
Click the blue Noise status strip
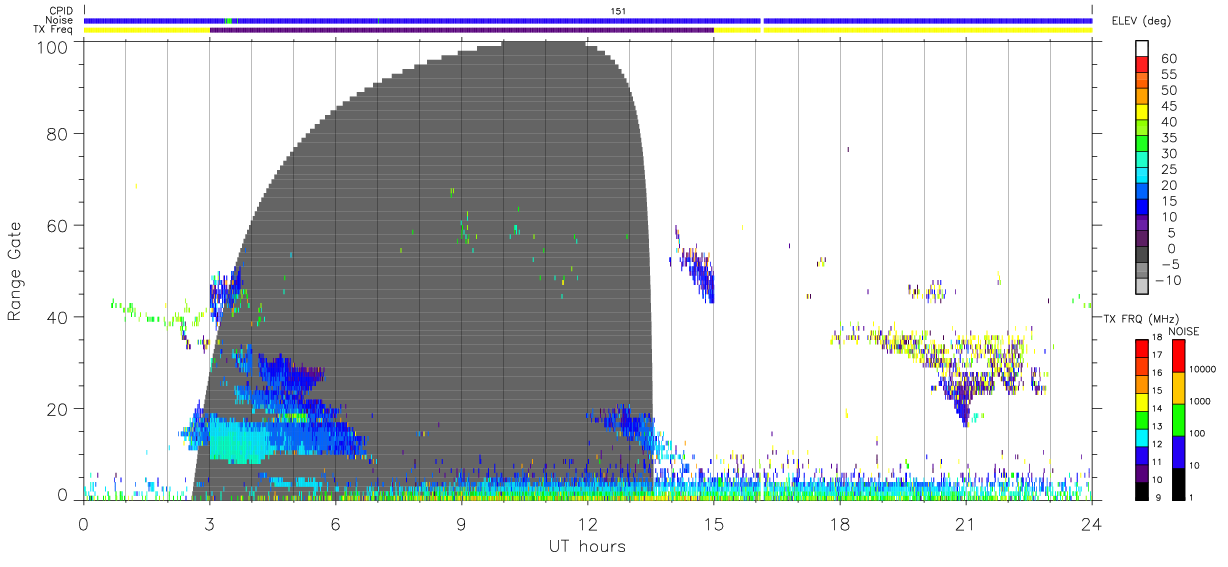click(588, 20)
